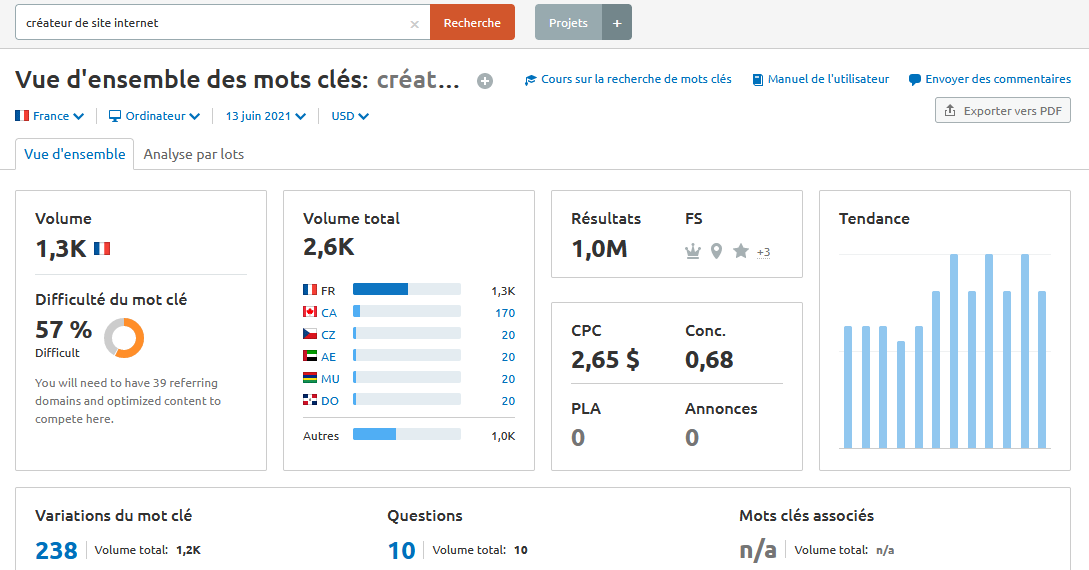Click the crown SERP feature icon
Screen dimensions: 1089x570
click(x=692, y=251)
